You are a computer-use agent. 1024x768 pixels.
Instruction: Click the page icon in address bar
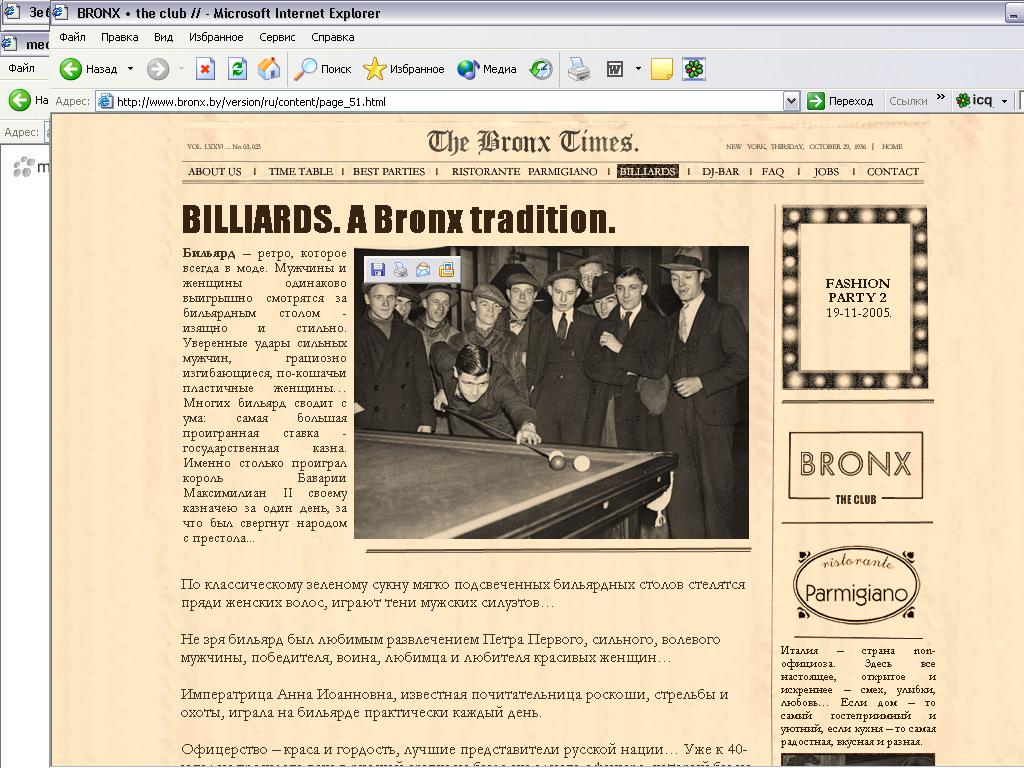(105, 101)
